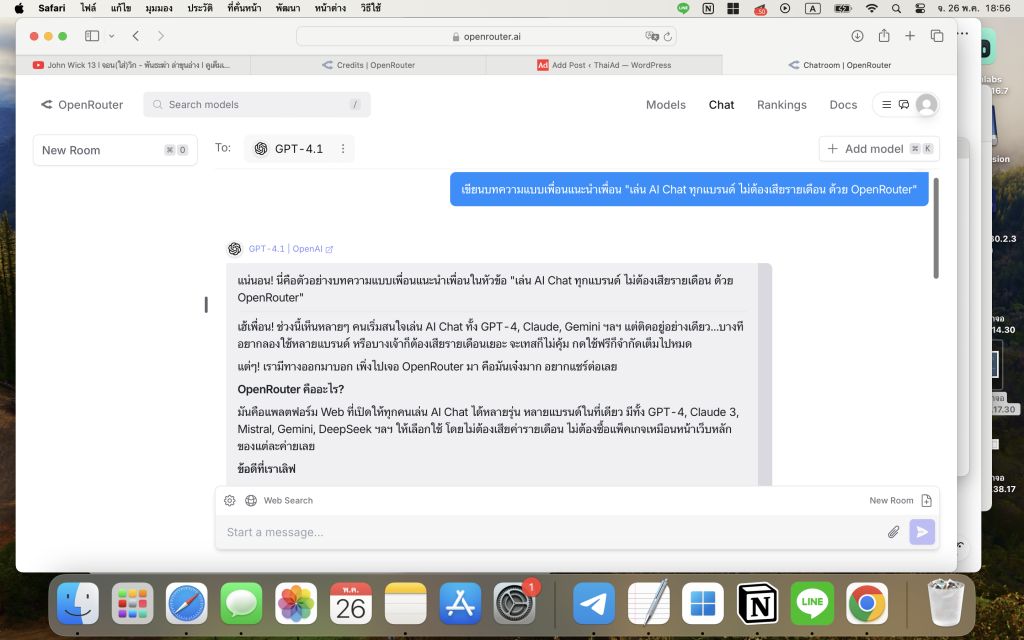Open App Store in the Dock

tap(460, 603)
